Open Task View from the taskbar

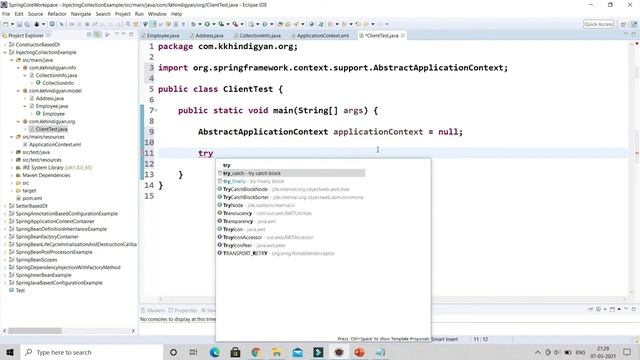pyautogui.click(x=193, y=352)
